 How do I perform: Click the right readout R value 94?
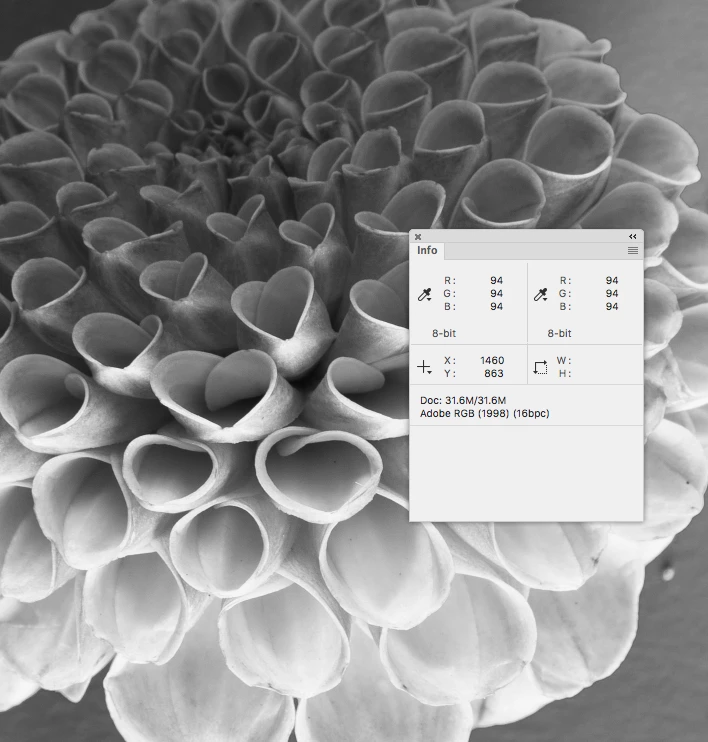[x=612, y=281]
